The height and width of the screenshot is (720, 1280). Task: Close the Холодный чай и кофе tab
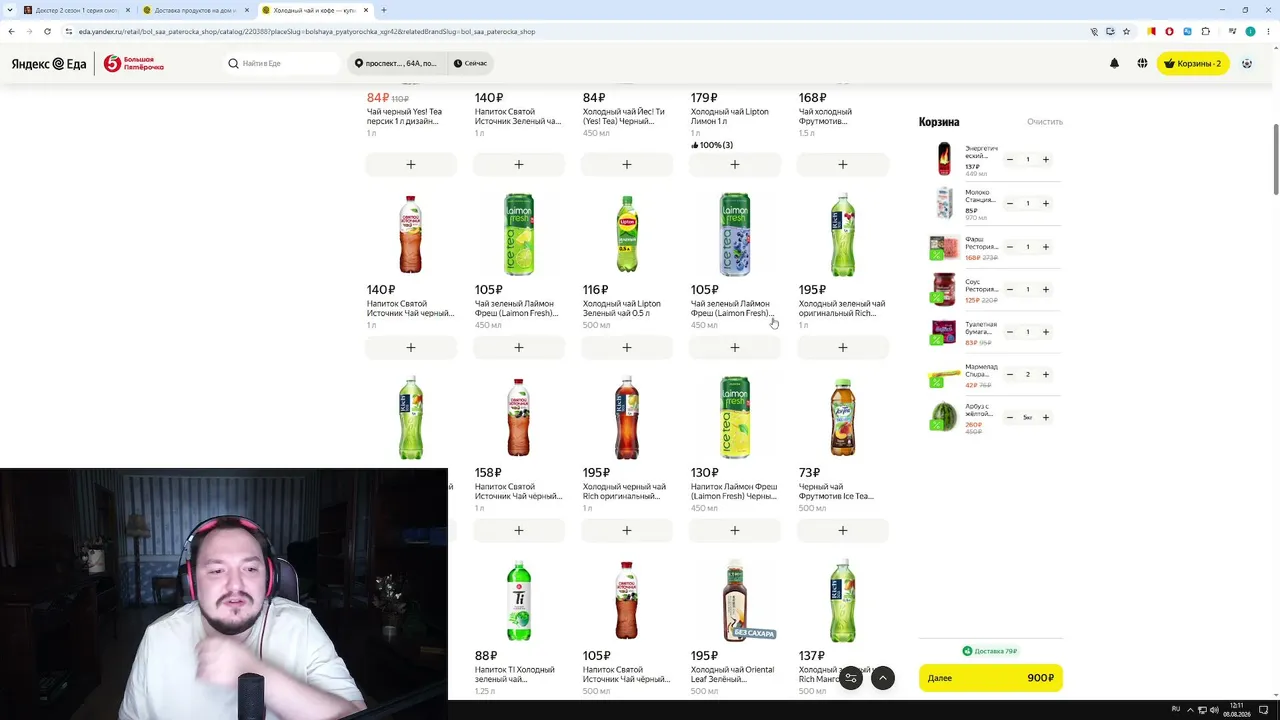click(365, 10)
